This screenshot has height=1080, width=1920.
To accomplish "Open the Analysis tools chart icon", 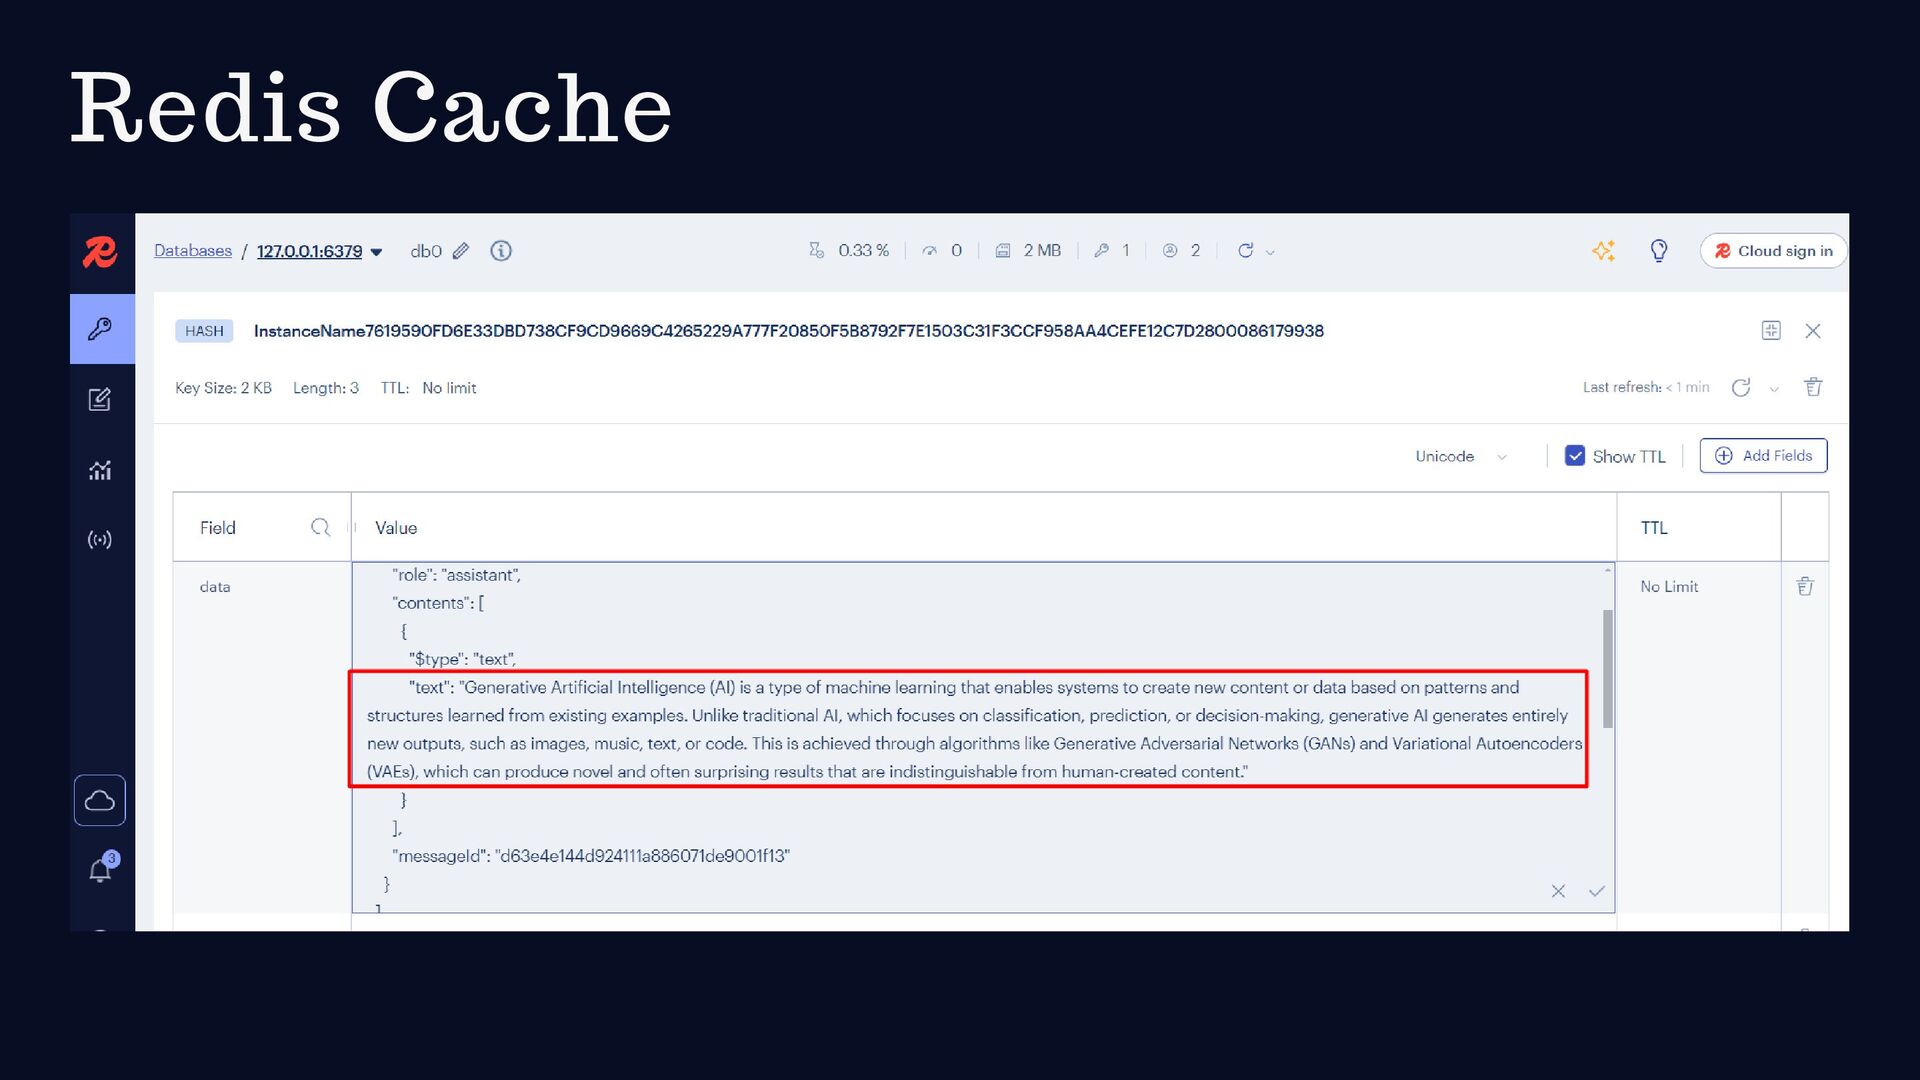I will 100,470.
